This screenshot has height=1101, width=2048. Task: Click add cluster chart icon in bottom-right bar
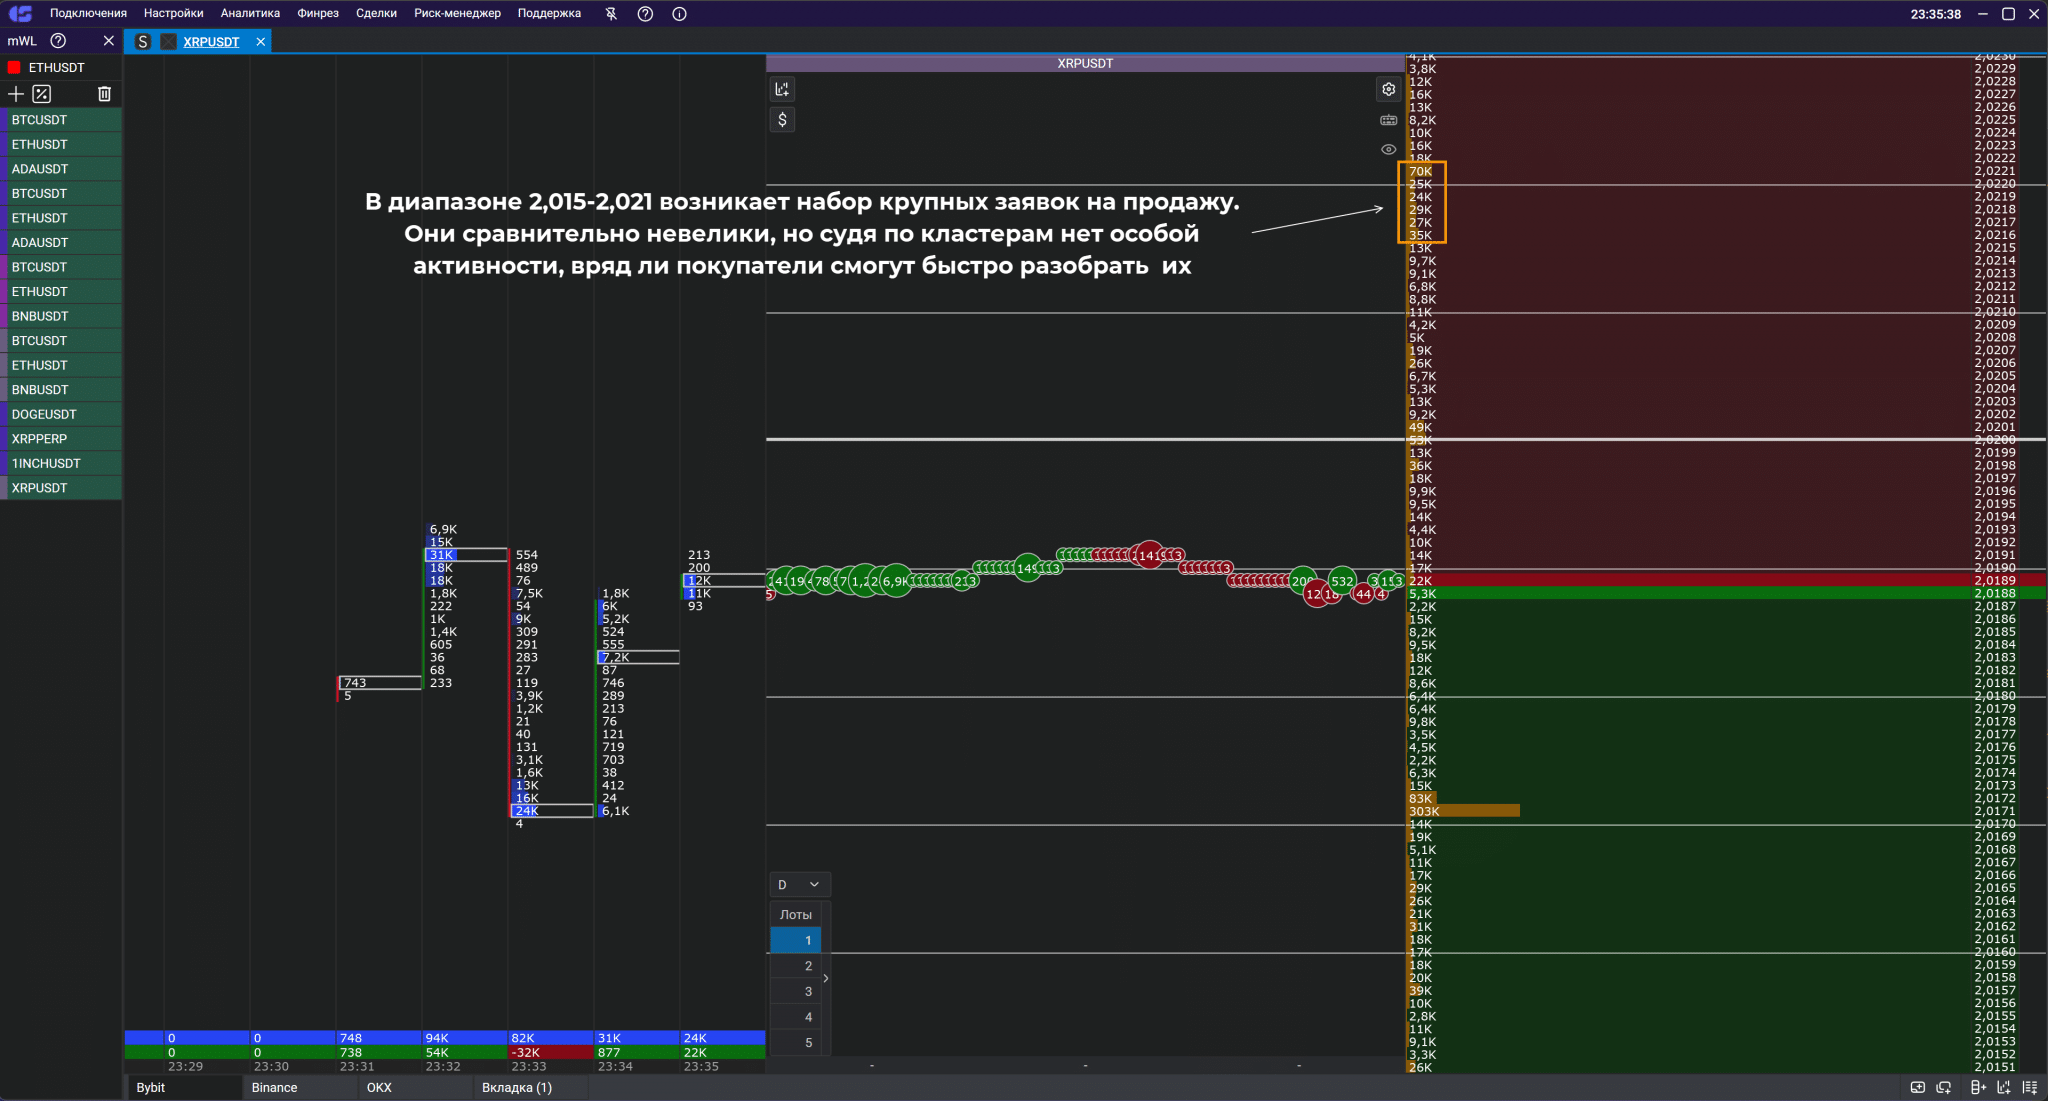[x=2003, y=1087]
